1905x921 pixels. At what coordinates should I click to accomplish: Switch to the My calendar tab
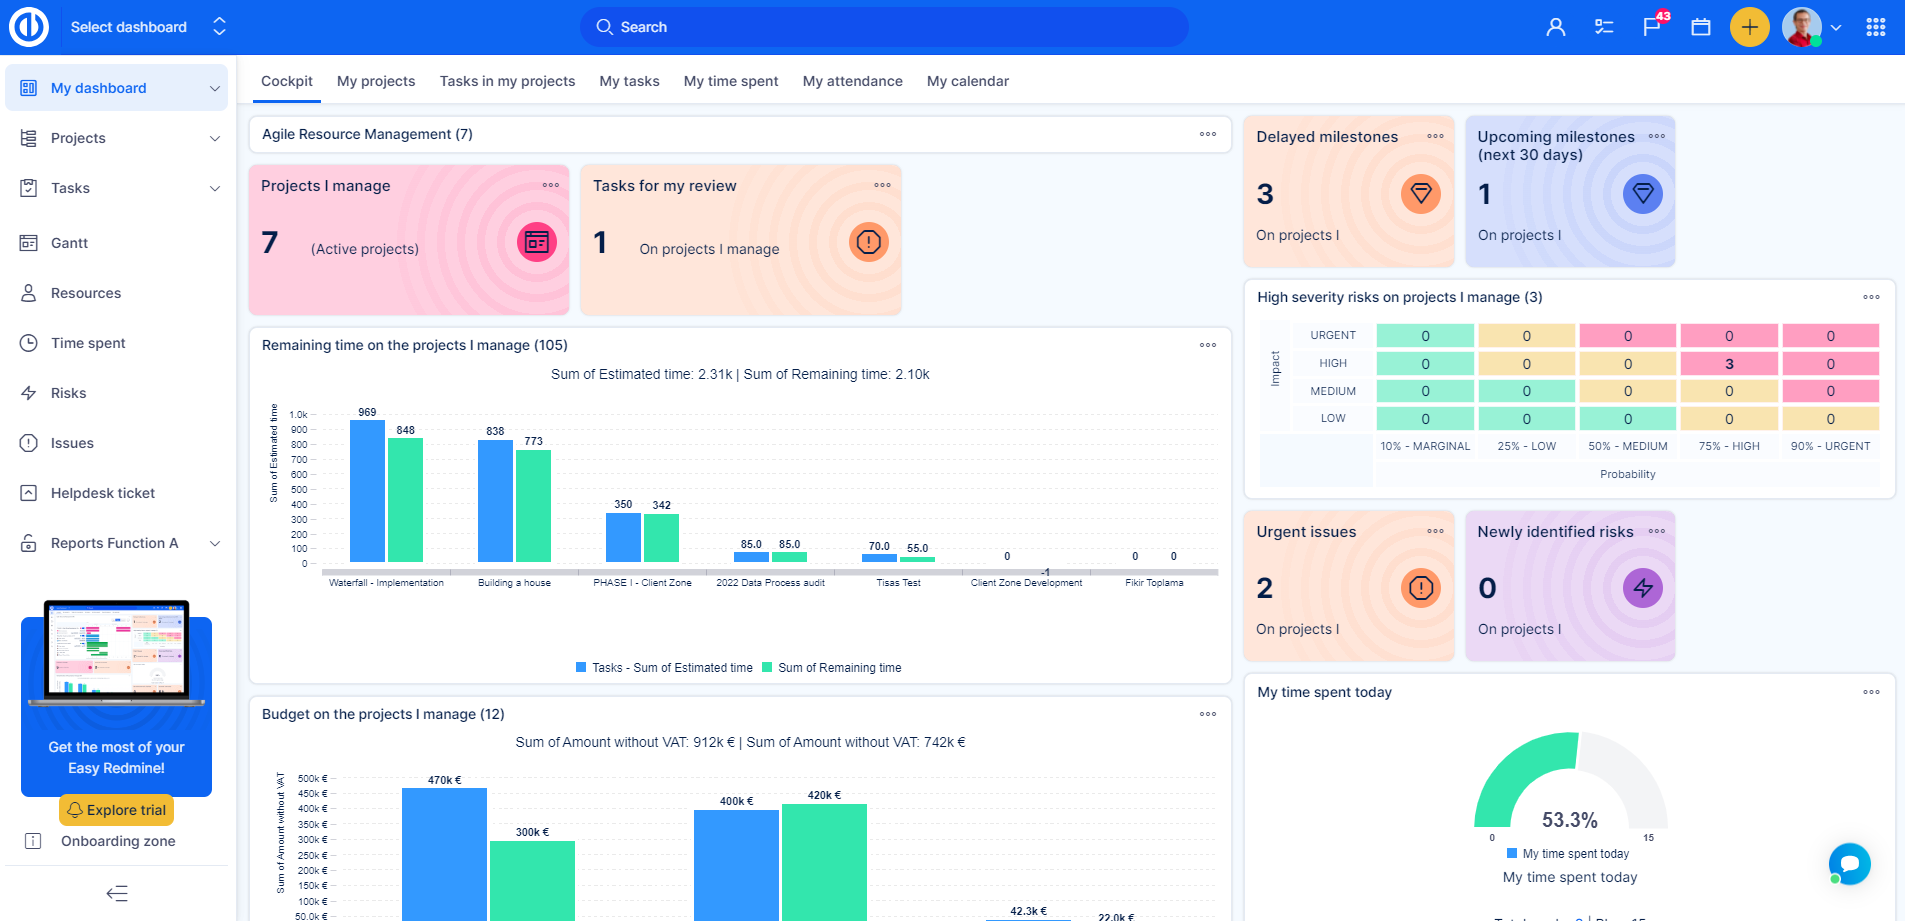click(968, 81)
